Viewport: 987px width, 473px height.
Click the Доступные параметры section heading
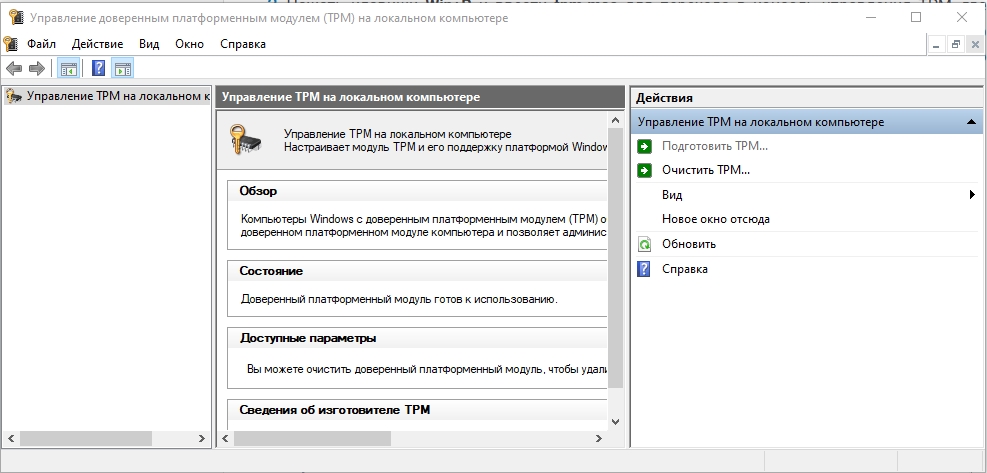308,338
